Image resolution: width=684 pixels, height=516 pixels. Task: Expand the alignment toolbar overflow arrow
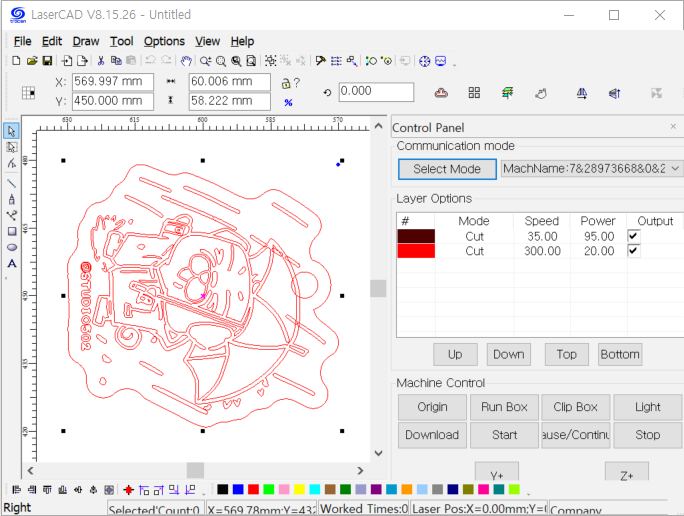(204, 494)
